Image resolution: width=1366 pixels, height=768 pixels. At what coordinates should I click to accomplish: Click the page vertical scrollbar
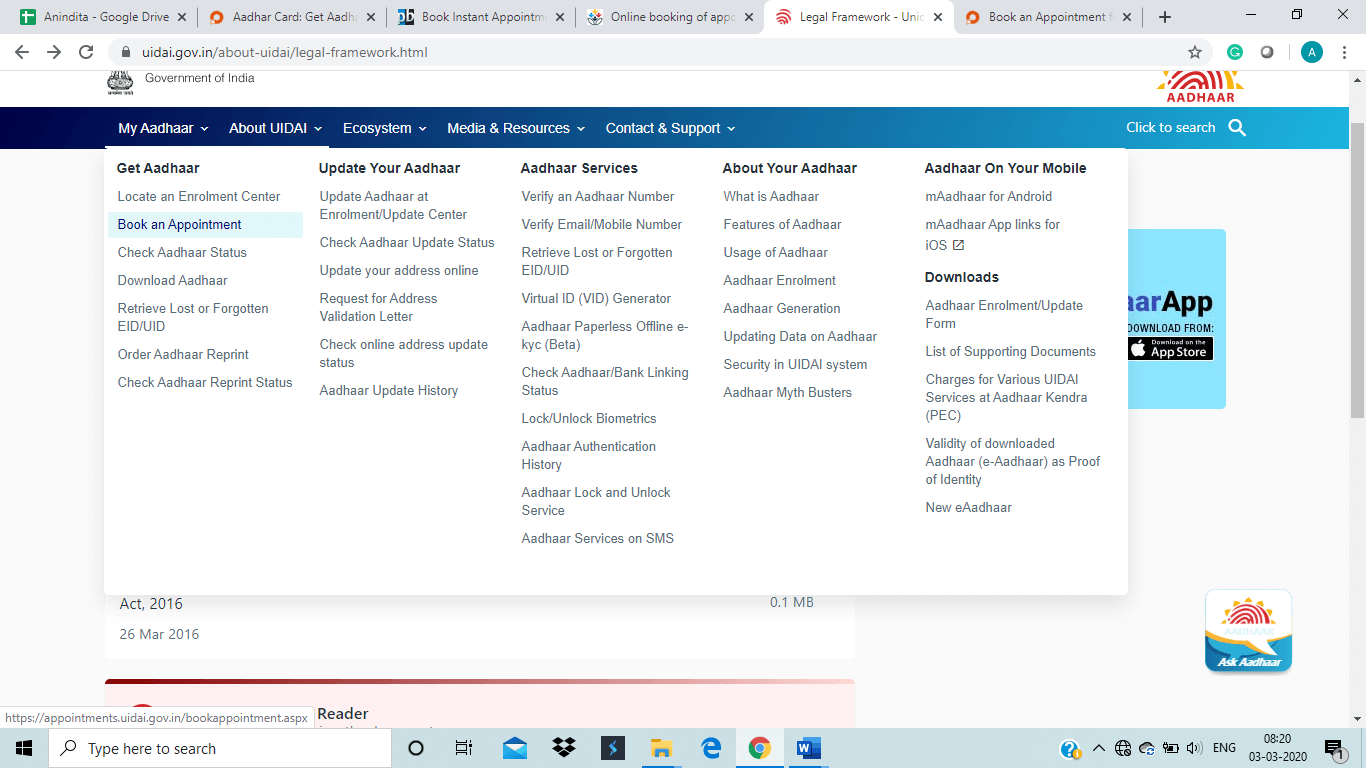pyautogui.click(x=1357, y=270)
